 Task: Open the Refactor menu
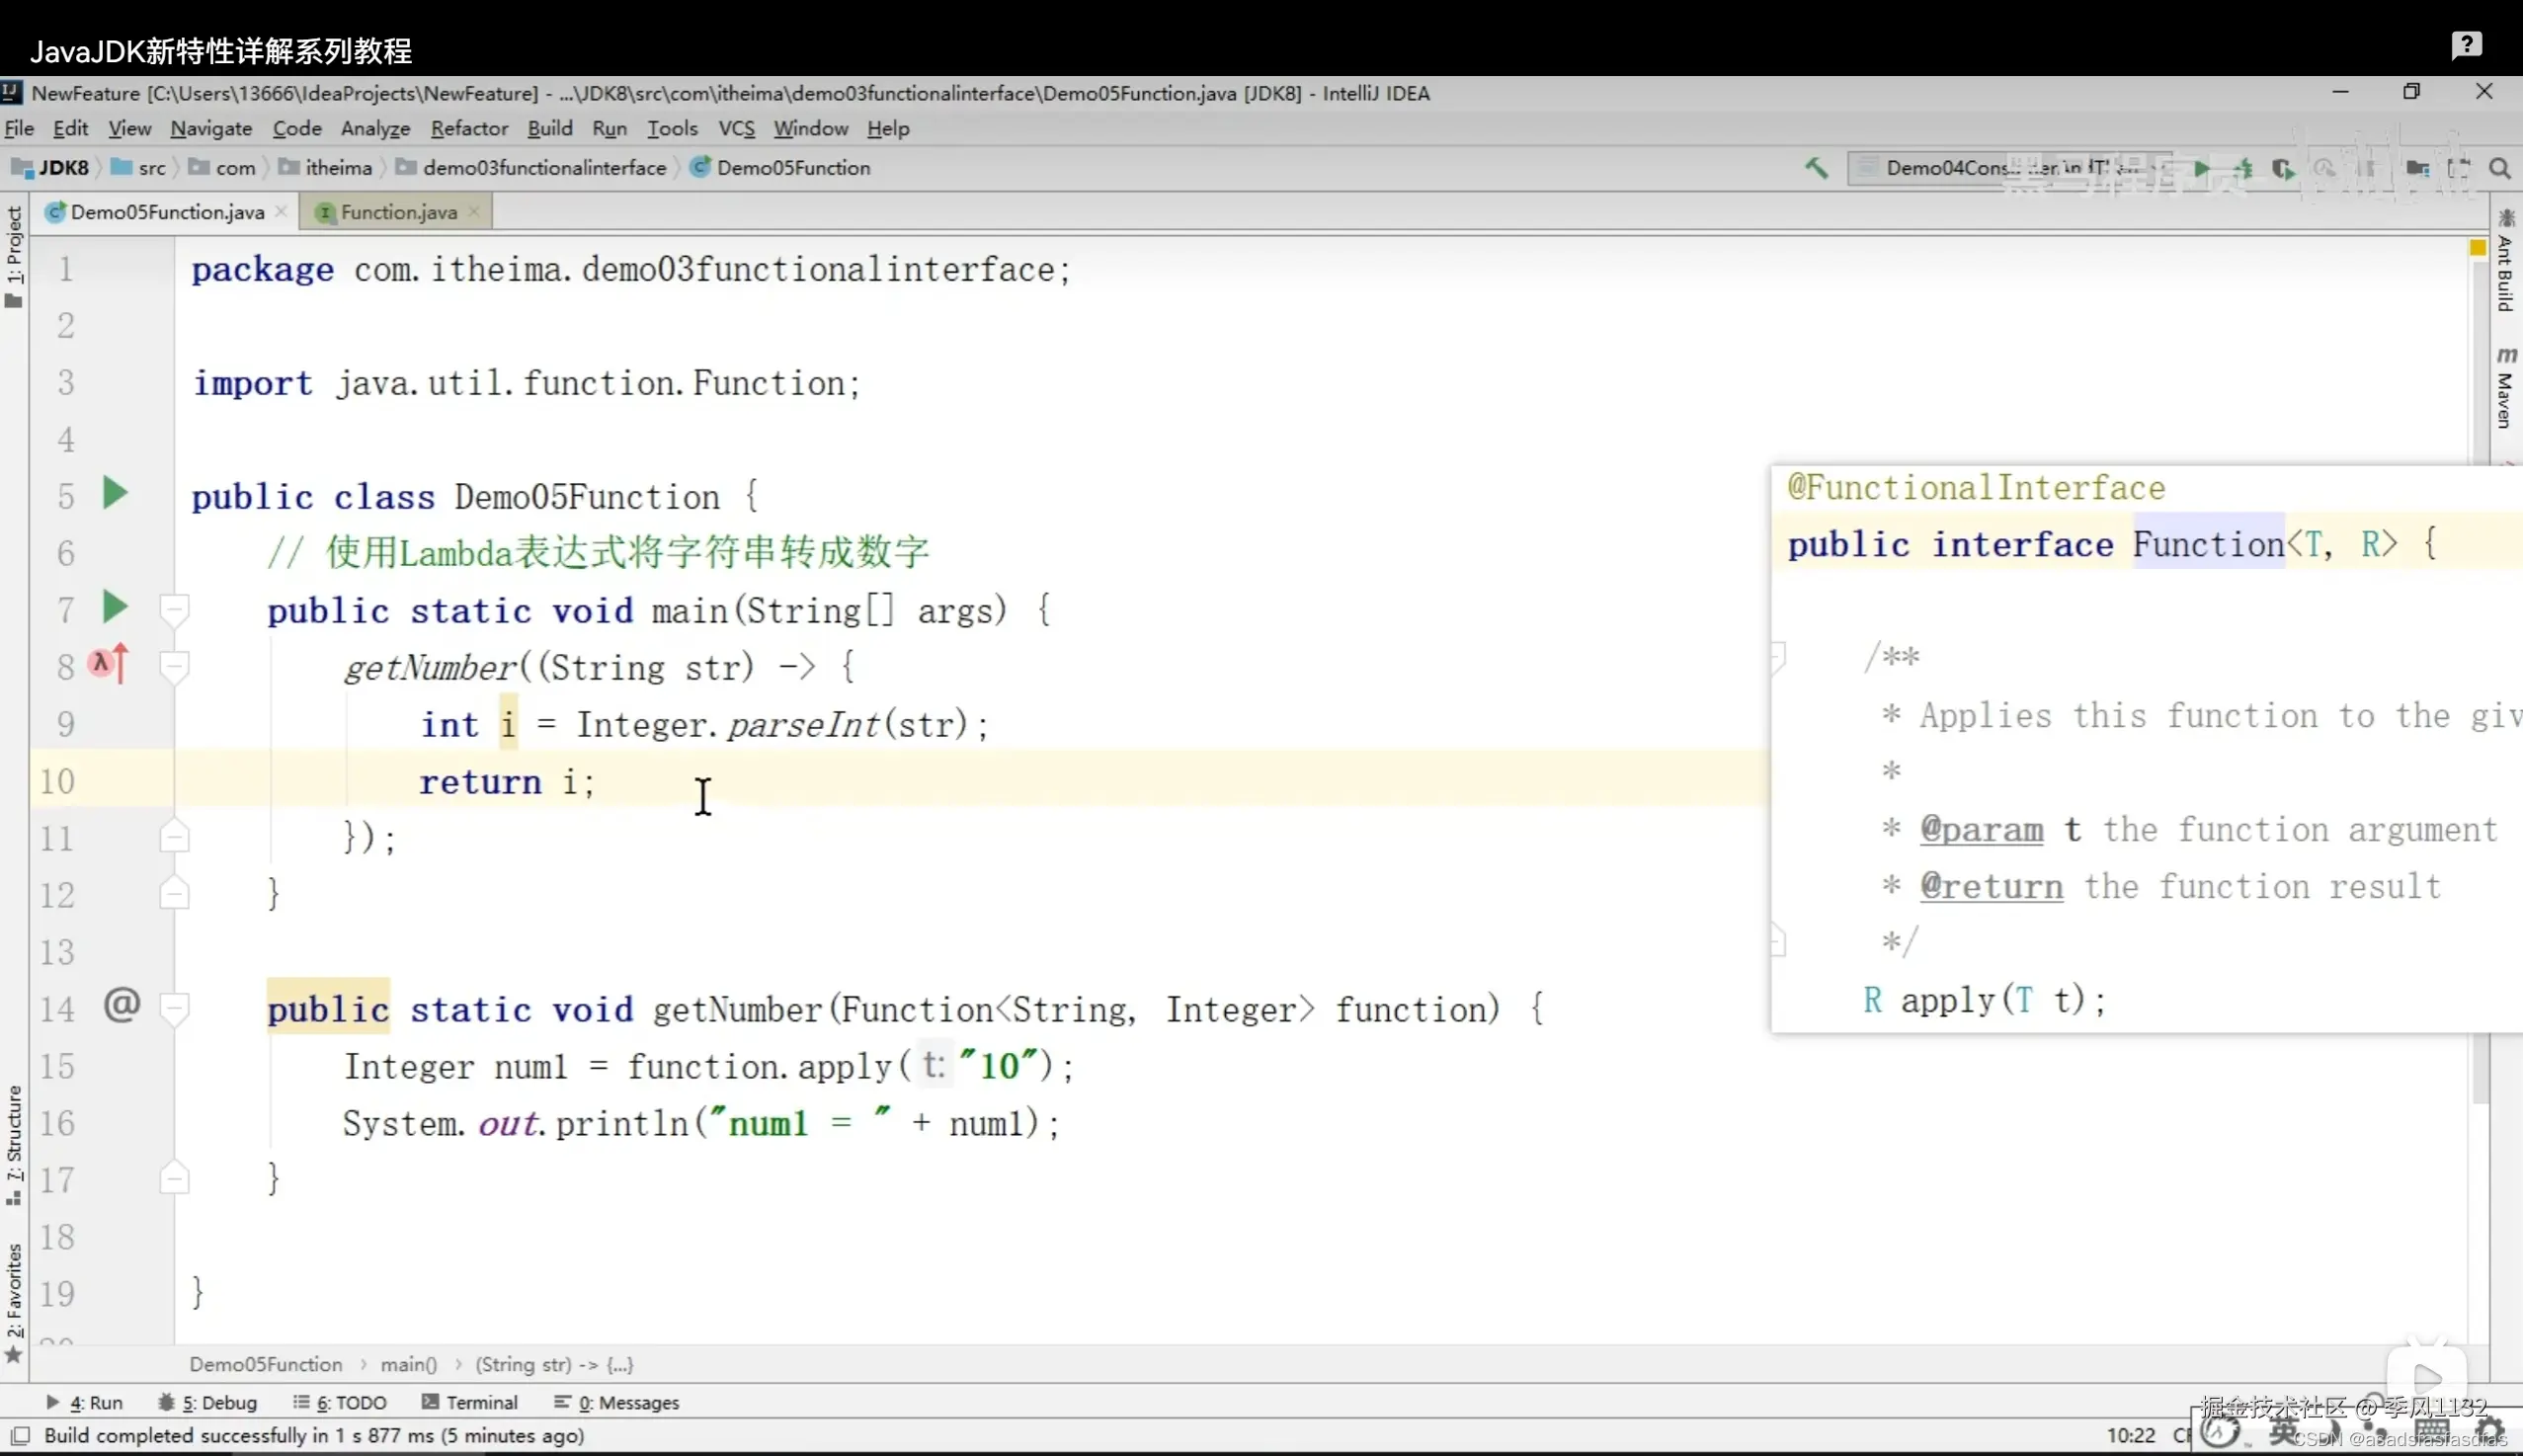469,128
